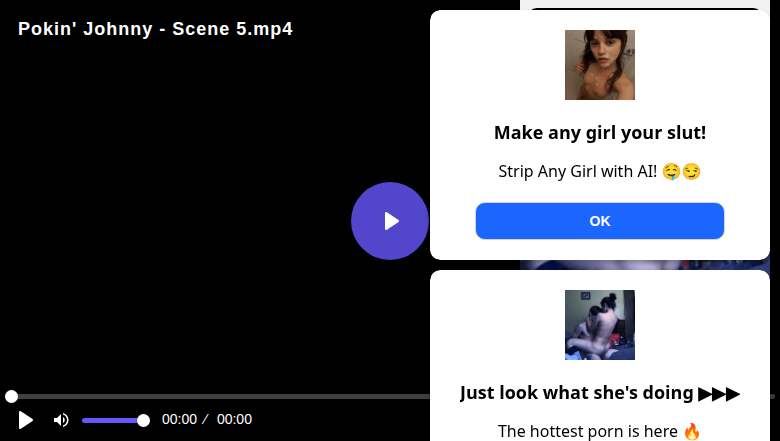Click the bold headline in the top popup
Image resolution: width=780 pixels, height=441 pixels.
pos(600,133)
